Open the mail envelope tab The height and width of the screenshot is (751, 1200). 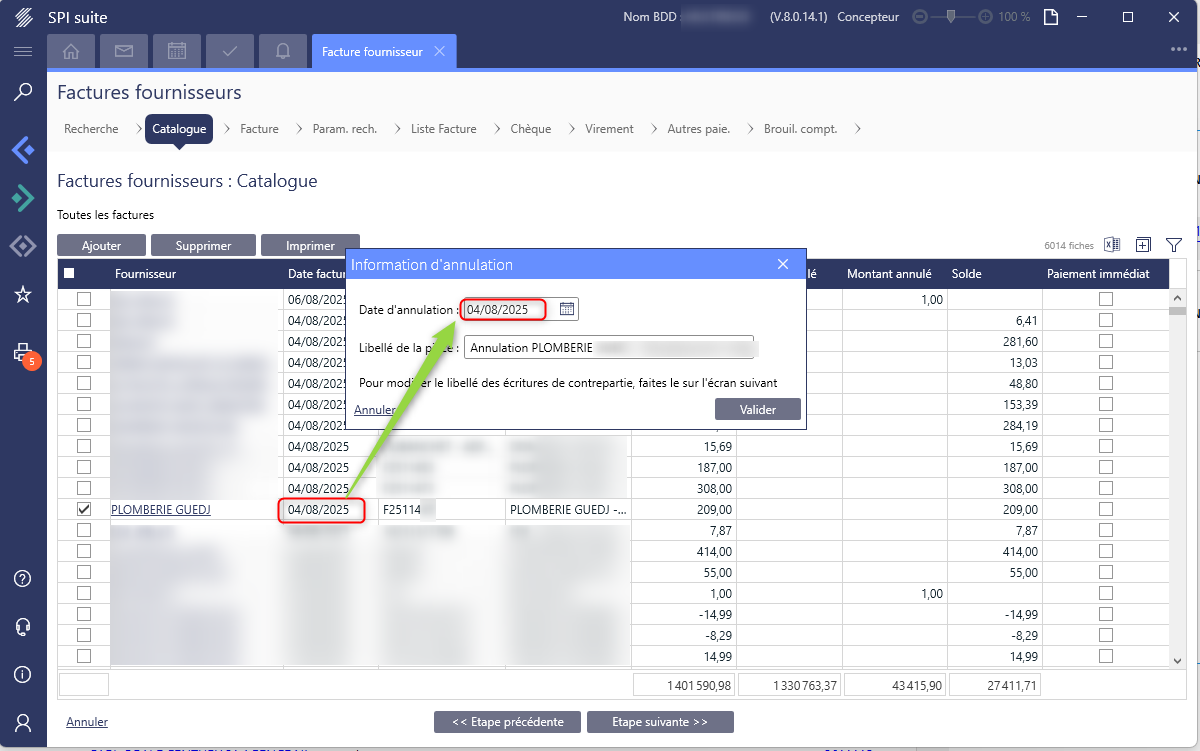point(124,51)
